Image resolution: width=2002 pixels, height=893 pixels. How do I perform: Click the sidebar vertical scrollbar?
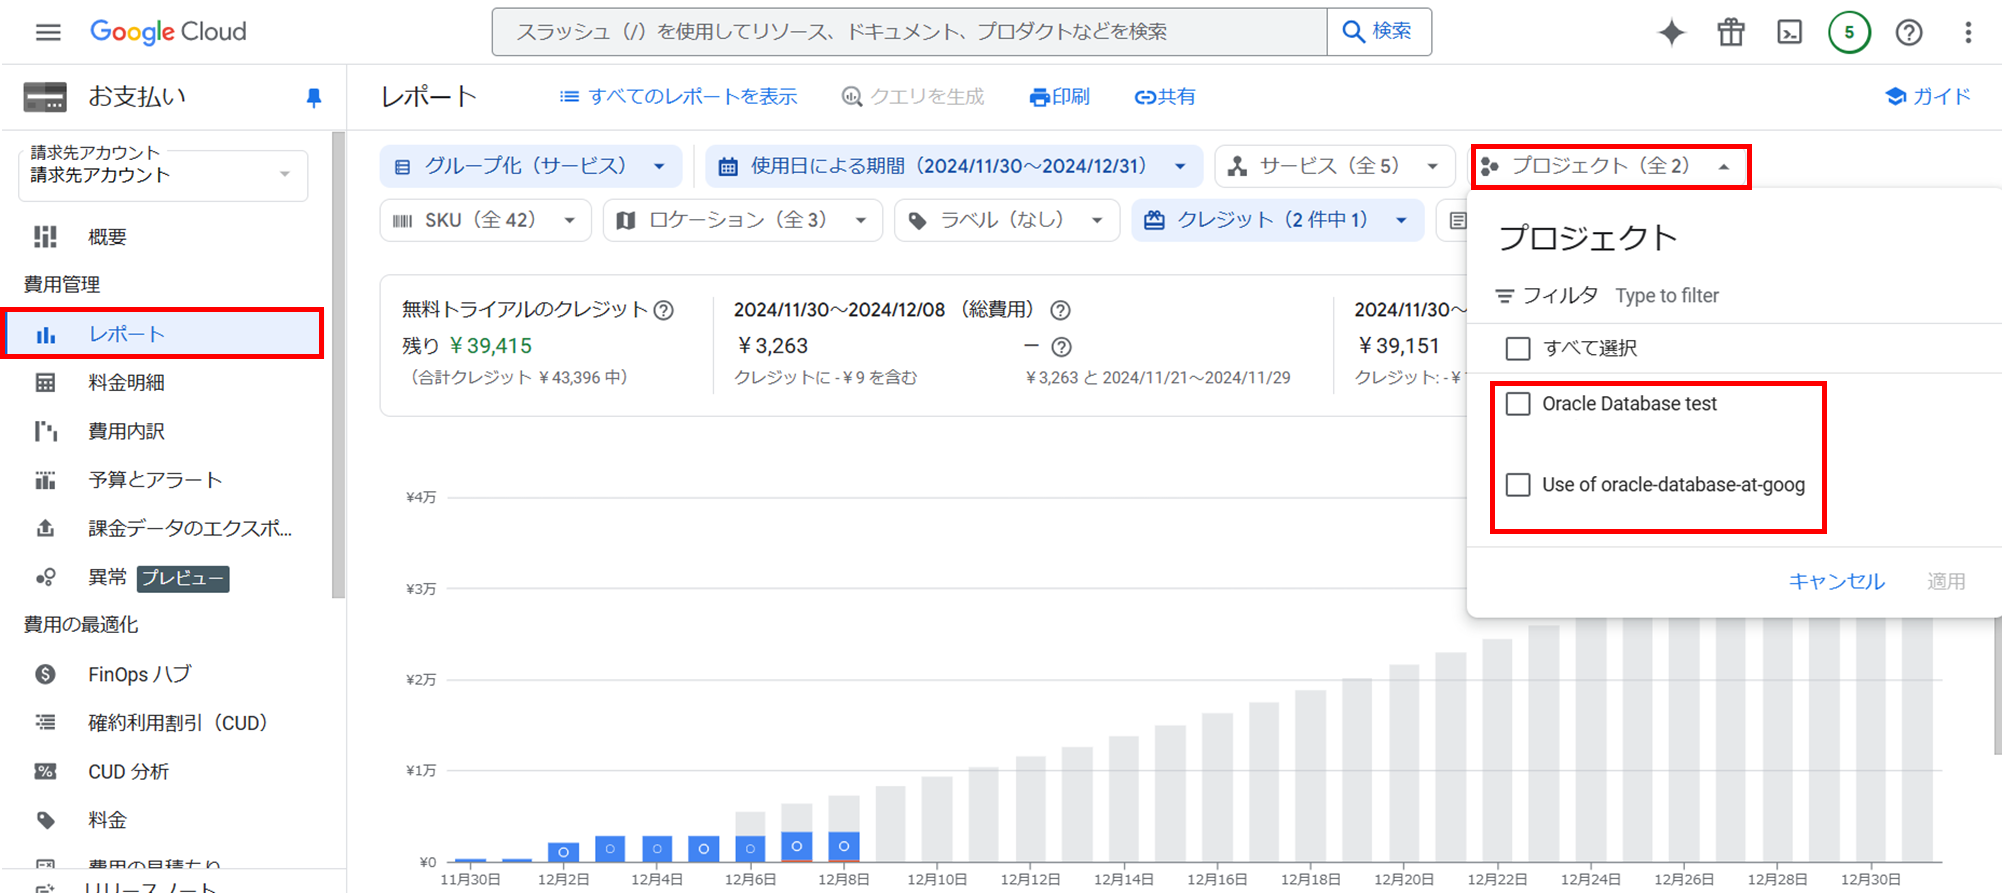pos(338,365)
